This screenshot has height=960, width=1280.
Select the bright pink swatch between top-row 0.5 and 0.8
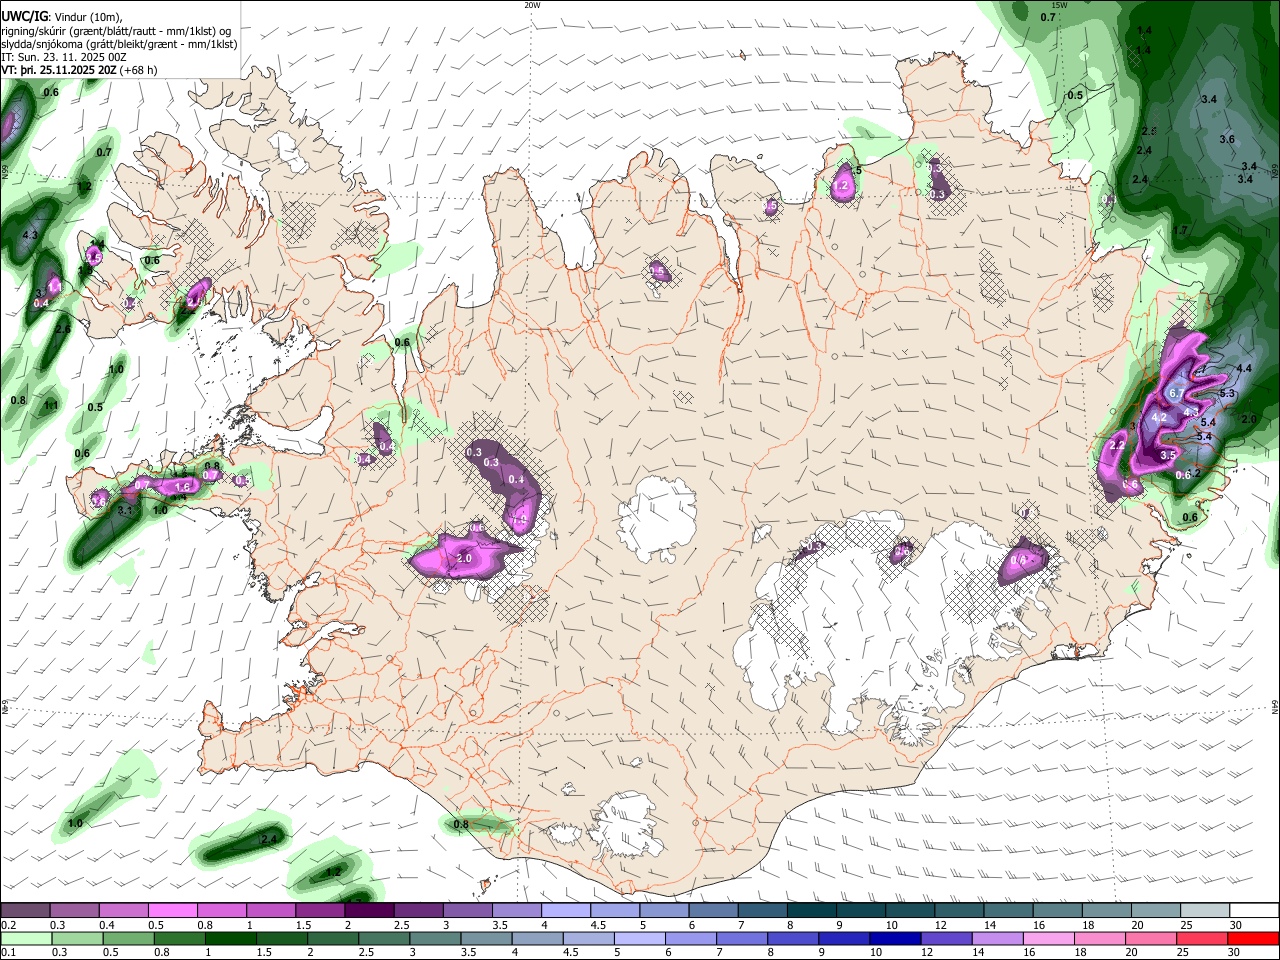pos(171,911)
